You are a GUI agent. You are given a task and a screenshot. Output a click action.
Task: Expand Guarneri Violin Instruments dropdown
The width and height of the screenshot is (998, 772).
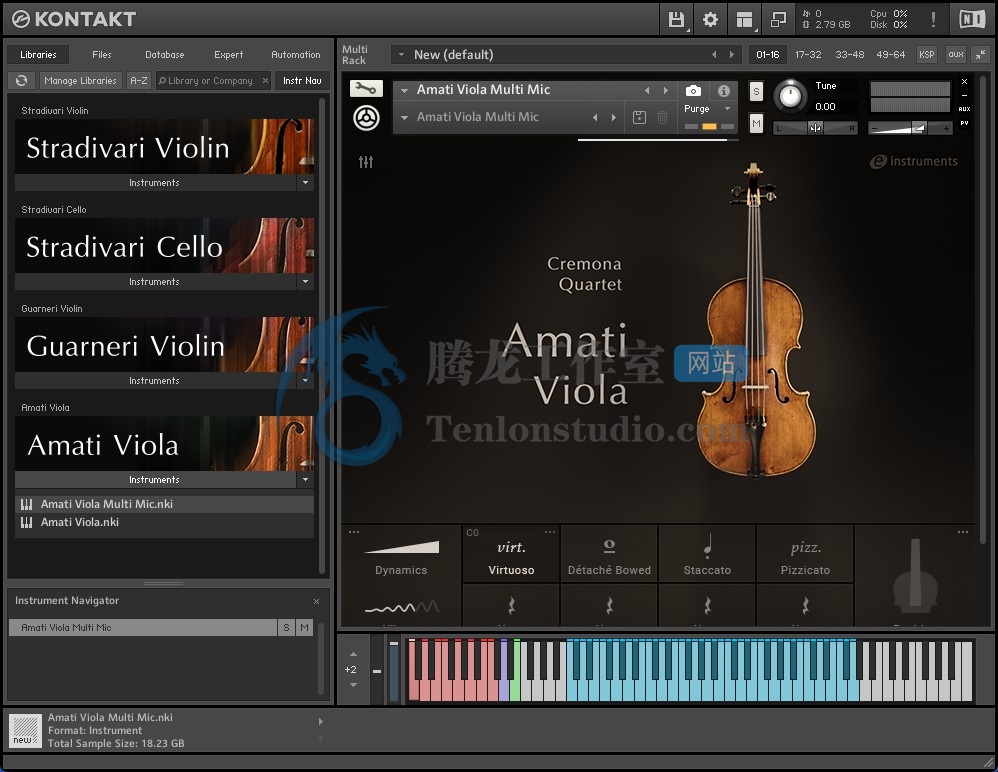[306, 381]
